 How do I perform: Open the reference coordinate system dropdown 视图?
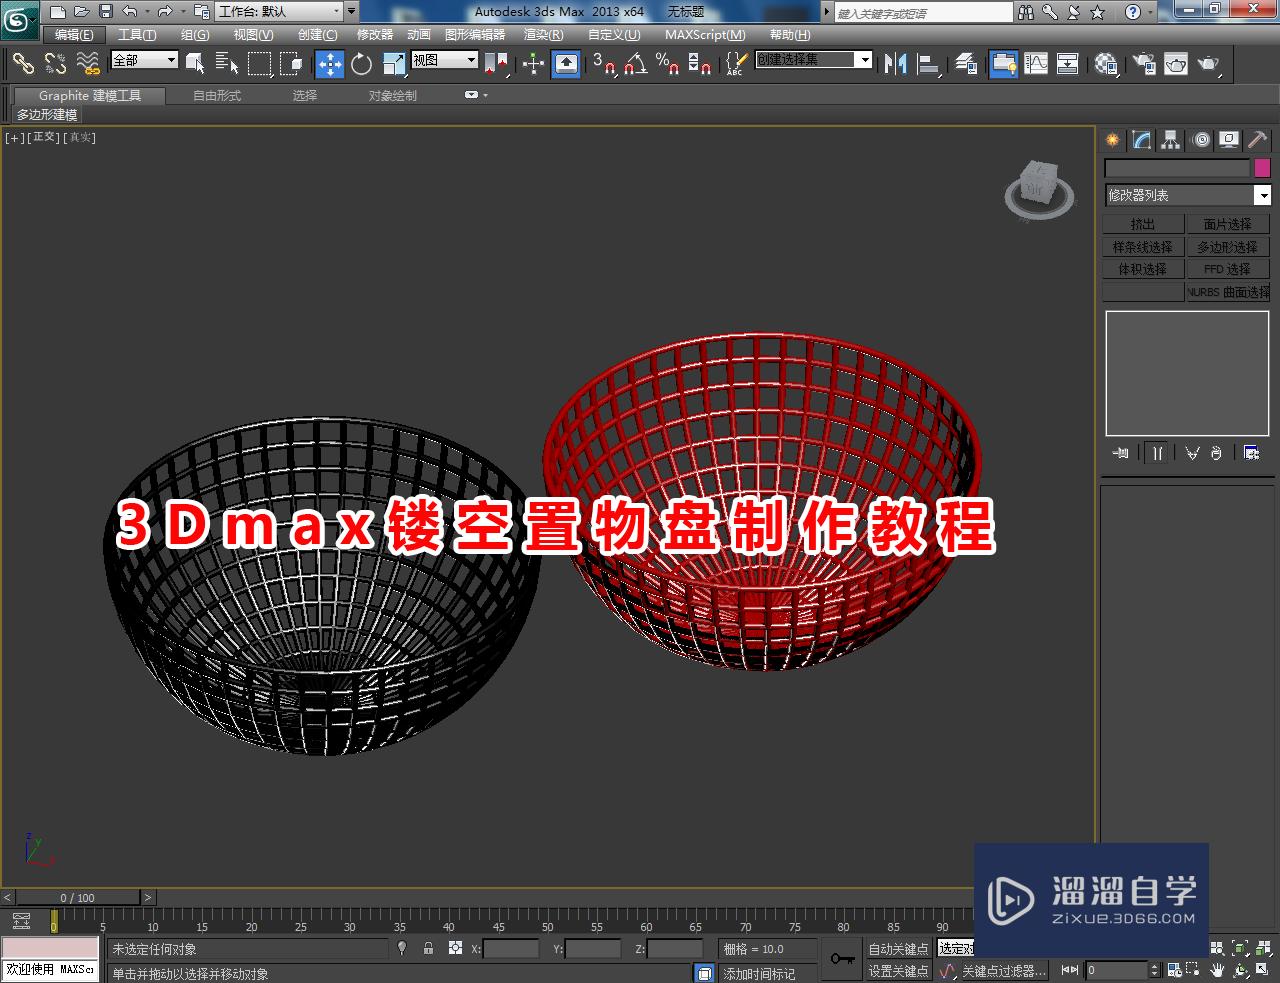(x=445, y=60)
